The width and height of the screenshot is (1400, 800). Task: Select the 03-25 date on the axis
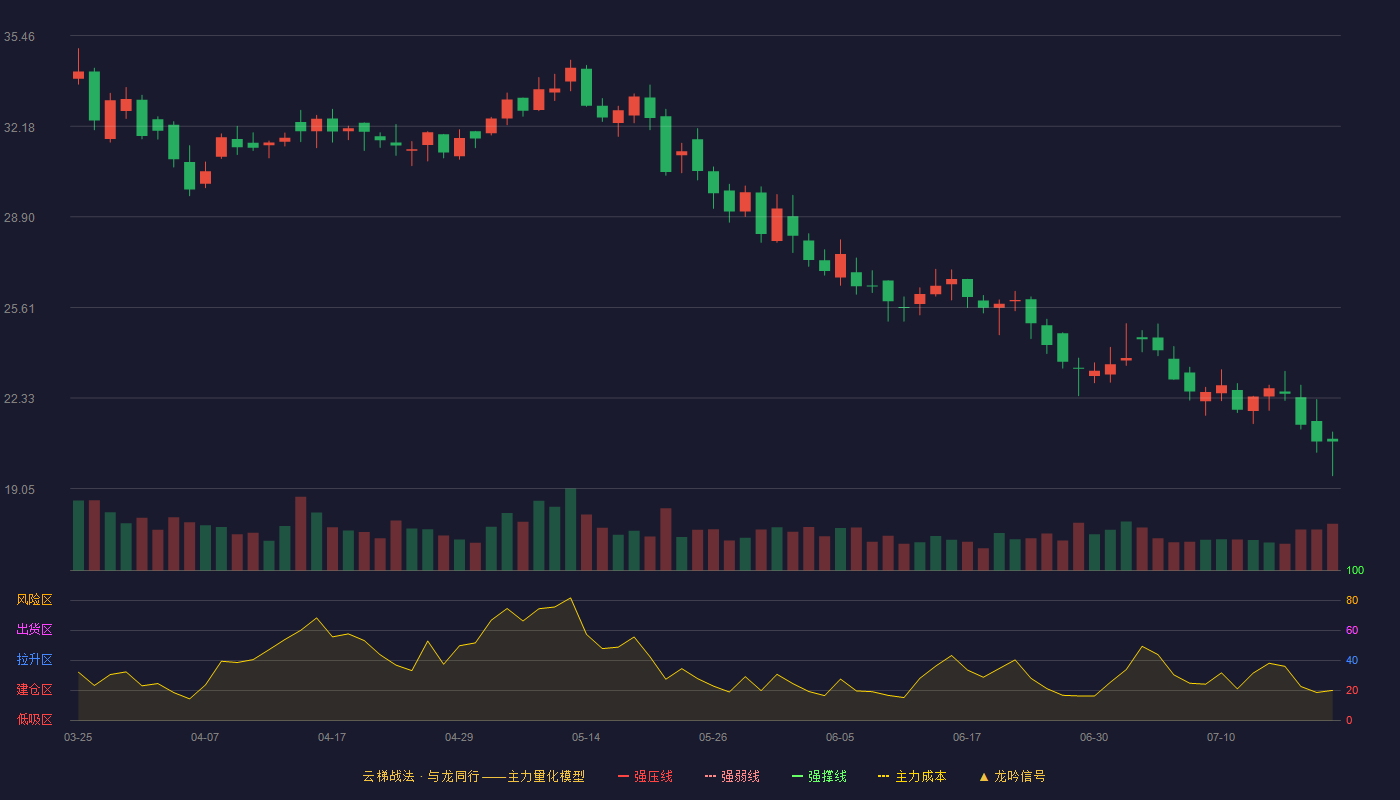78,737
